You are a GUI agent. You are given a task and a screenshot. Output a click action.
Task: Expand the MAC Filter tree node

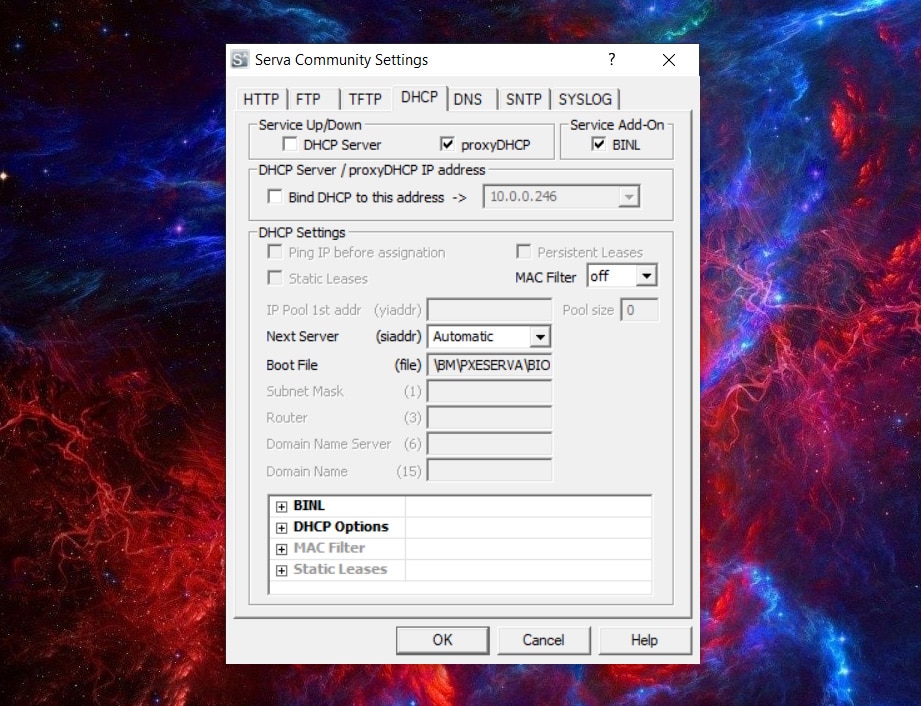click(x=281, y=549)
